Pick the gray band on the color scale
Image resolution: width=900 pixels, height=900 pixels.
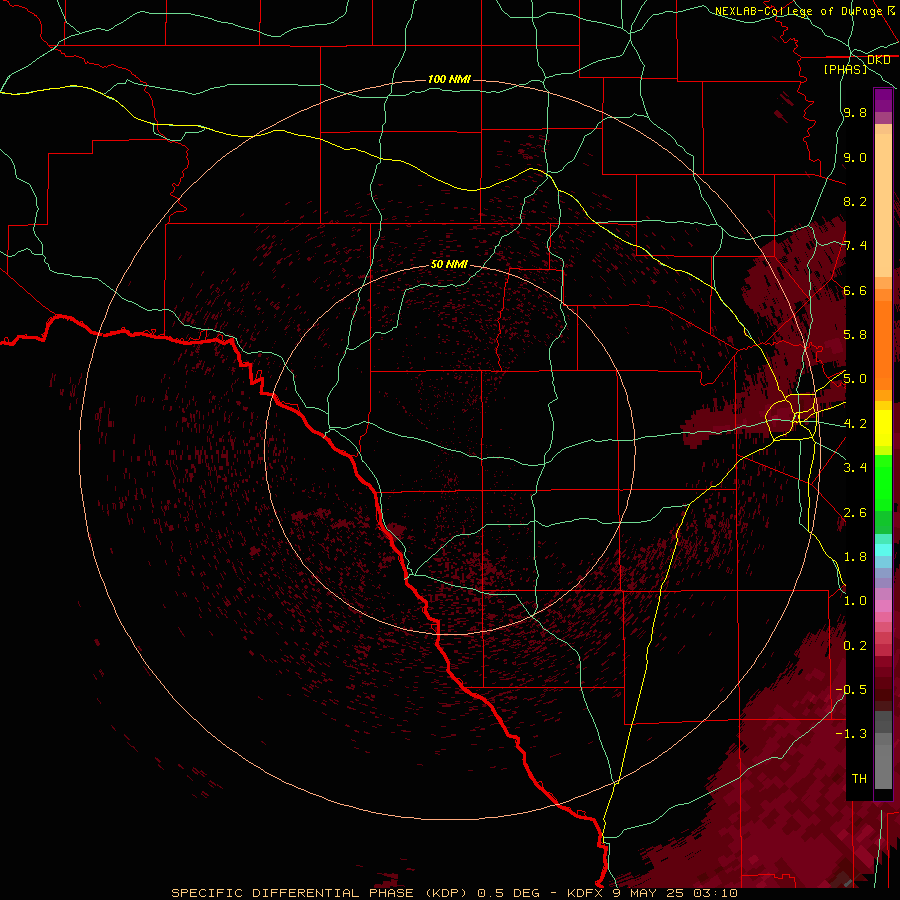click(x=883, y=751)
